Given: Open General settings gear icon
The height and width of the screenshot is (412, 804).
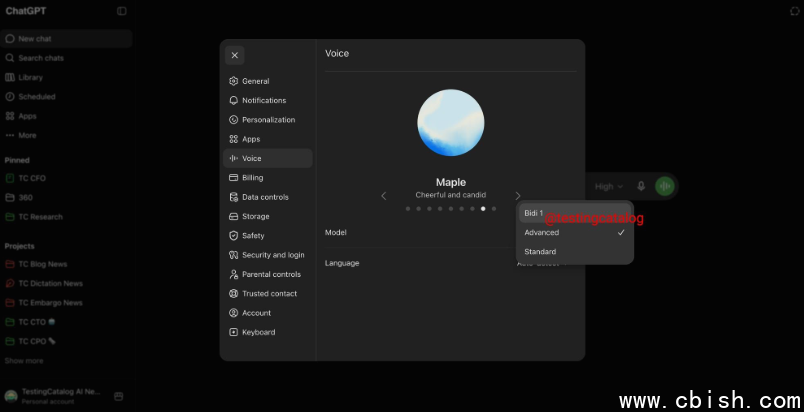Looking at the screenshot, I should 233,81.
